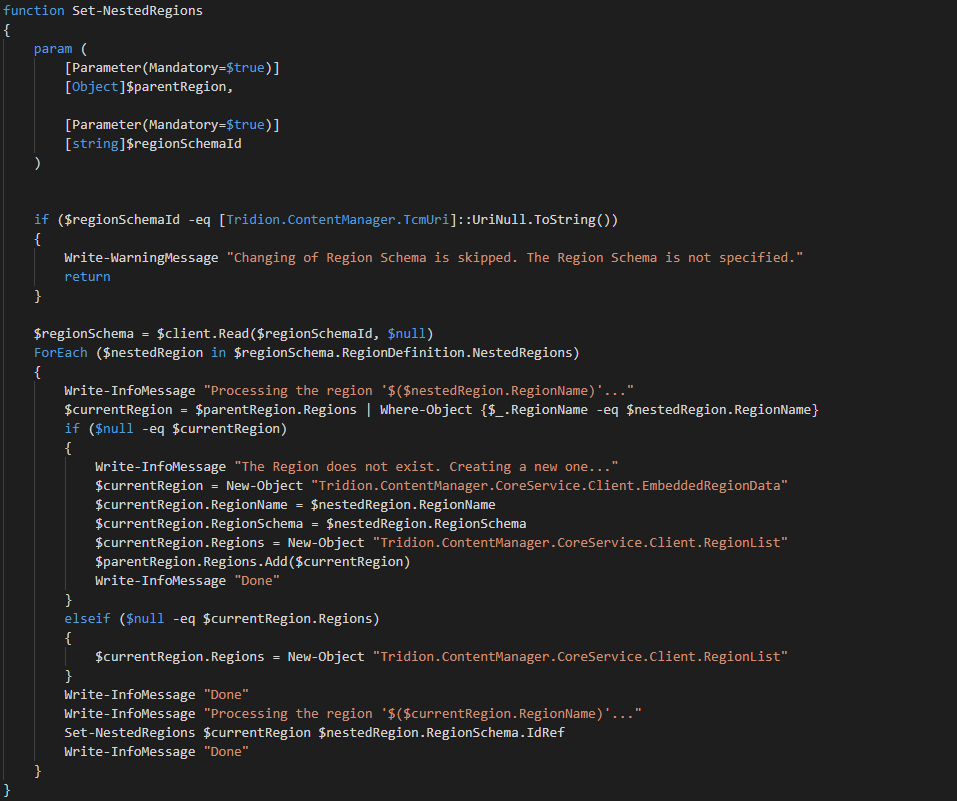The image size is (957, 801).
Task: Click the Write-WarningMessage command
Action: 141,258
